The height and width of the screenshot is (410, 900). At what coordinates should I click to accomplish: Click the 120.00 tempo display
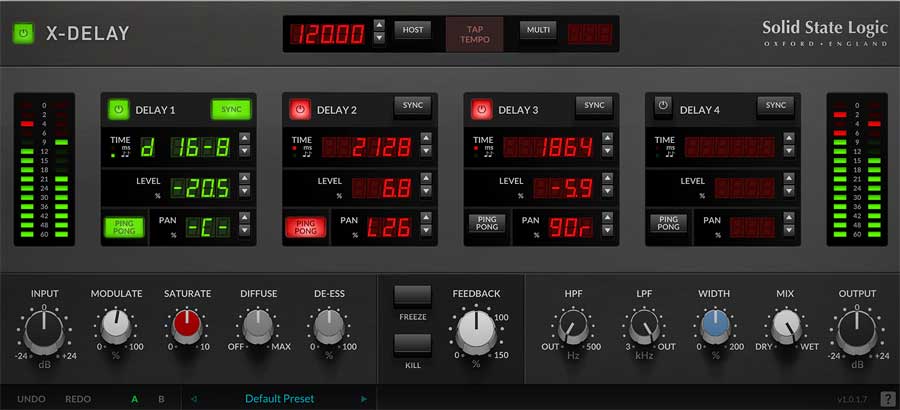tap(328, 34)
